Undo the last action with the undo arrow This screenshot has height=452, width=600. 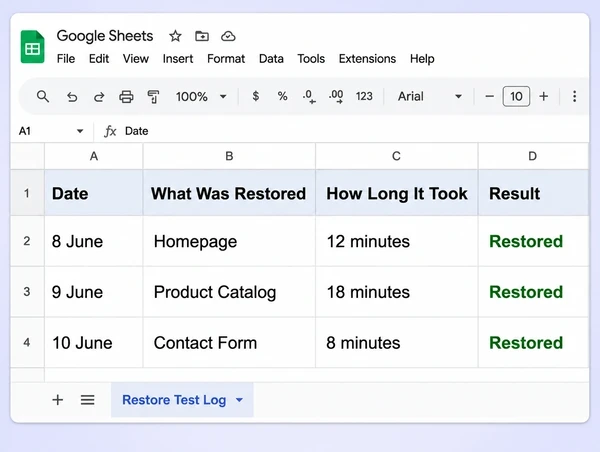tap(72, 97)
